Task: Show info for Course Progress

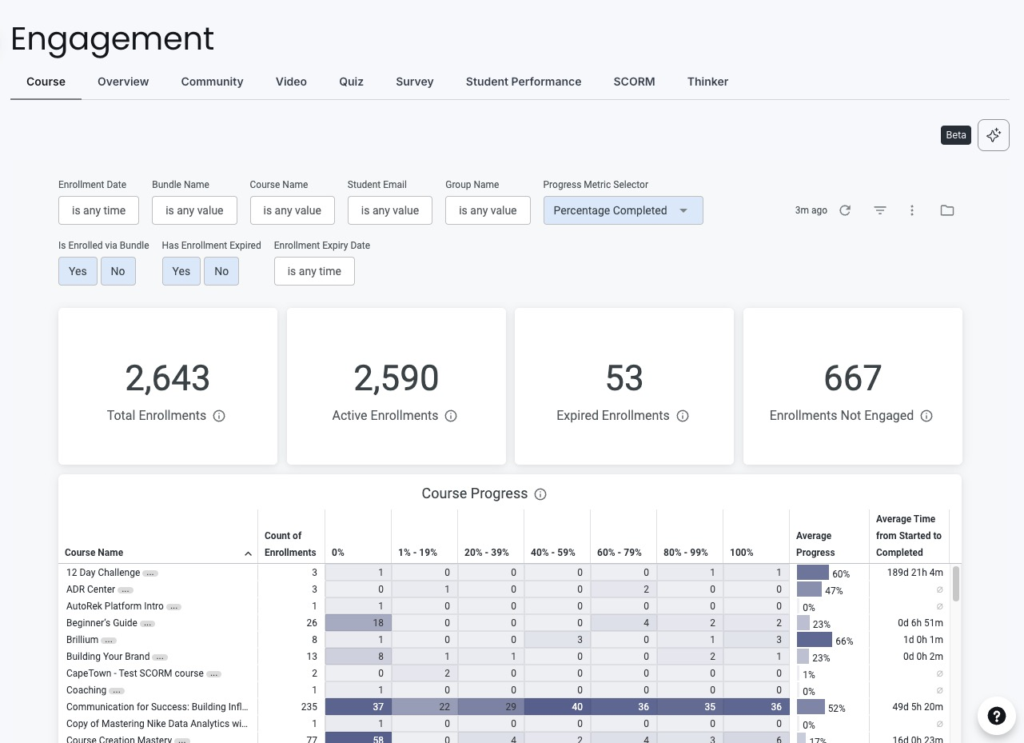Action: coord(540,494)
